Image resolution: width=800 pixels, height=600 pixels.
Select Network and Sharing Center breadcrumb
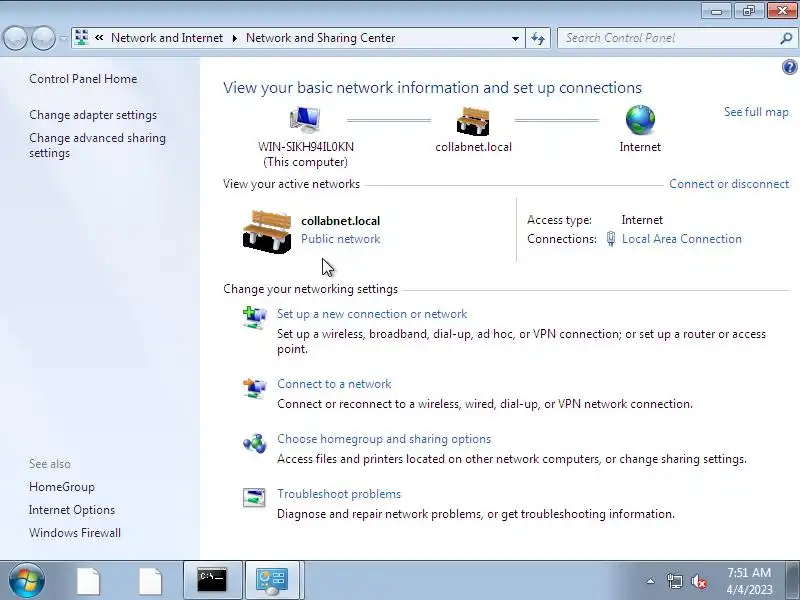click(320, 38)
